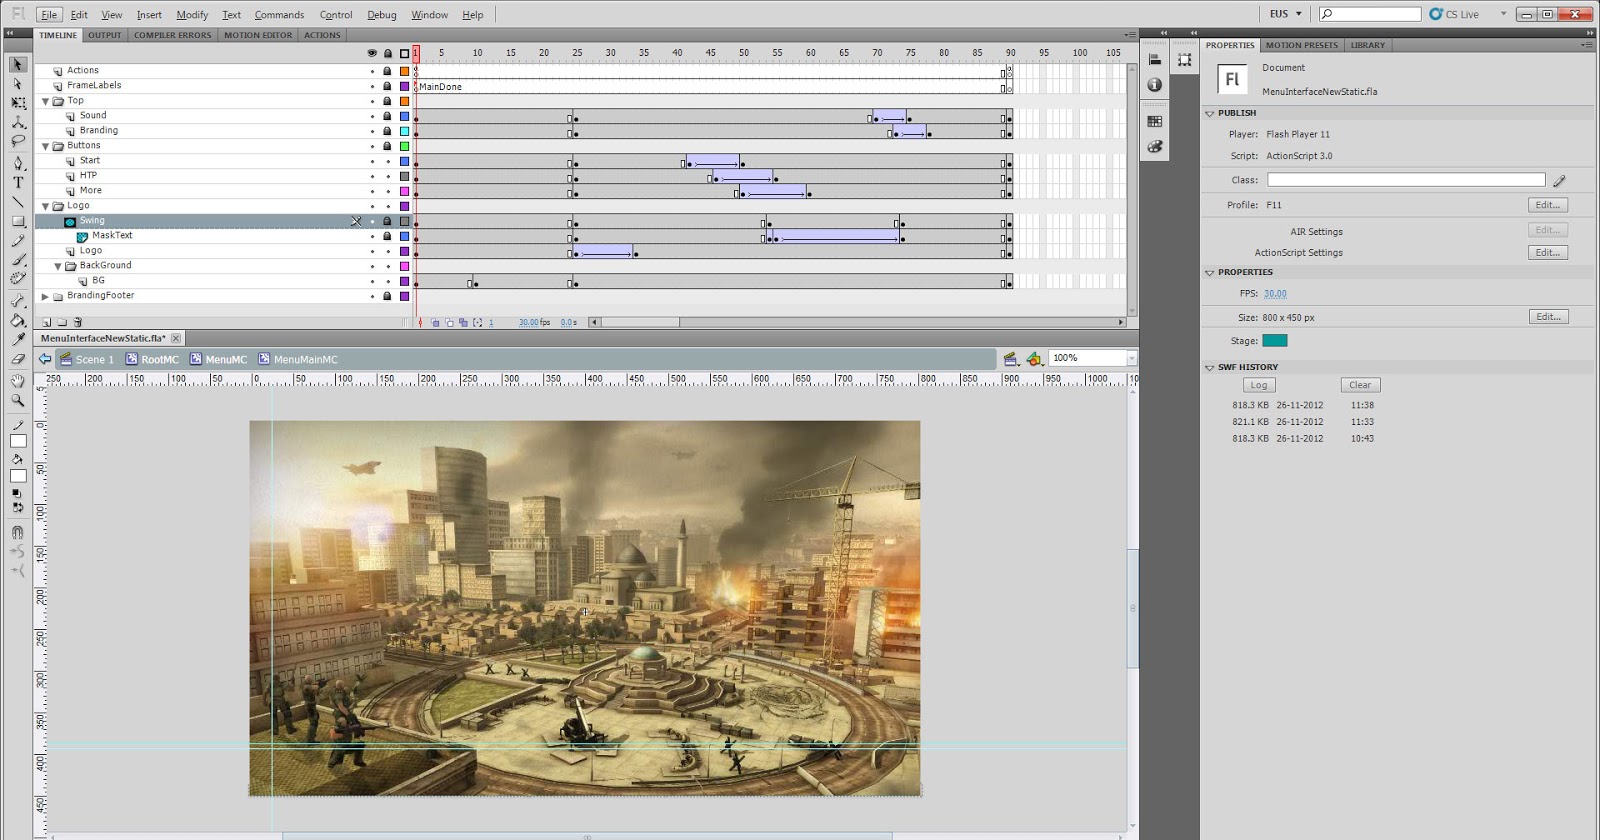Open the EUS workspace dropdown
Screen dimensions: 1600x840
(x=1285, y=14)
